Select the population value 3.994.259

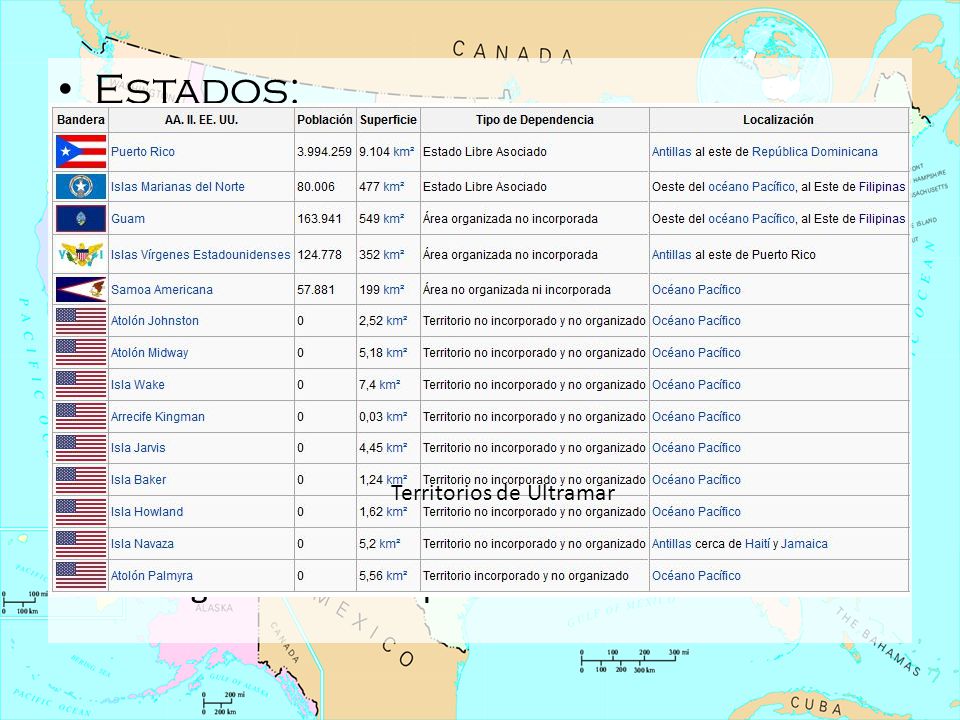tap(324, 152)
